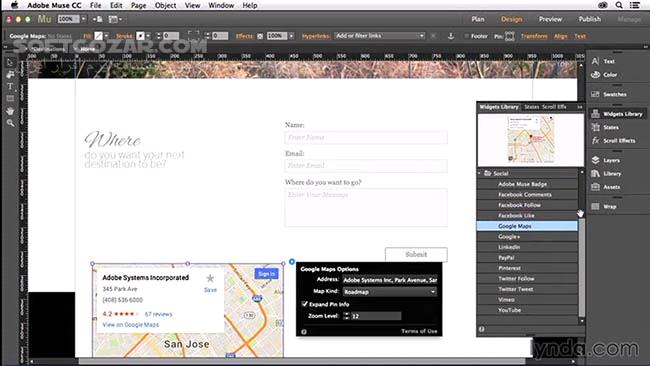The height and width of the screenshot is (366, 650).
Task: Click the Fill color swatch
Action: pos(98,36)
